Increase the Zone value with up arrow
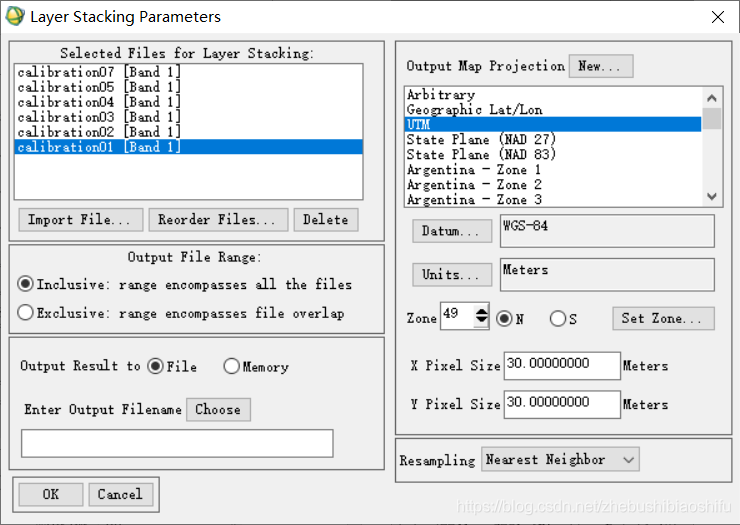 click(481, 312)
